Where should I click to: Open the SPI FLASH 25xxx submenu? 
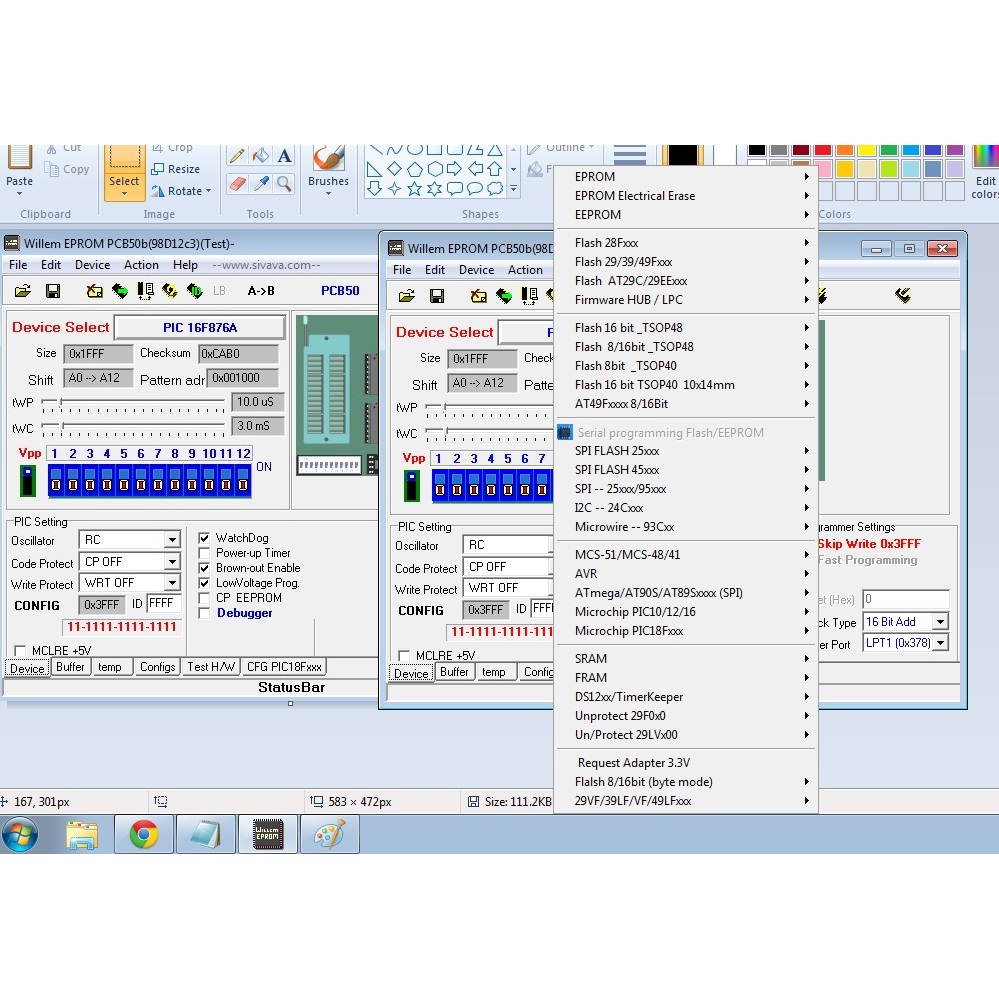[686, 451]
